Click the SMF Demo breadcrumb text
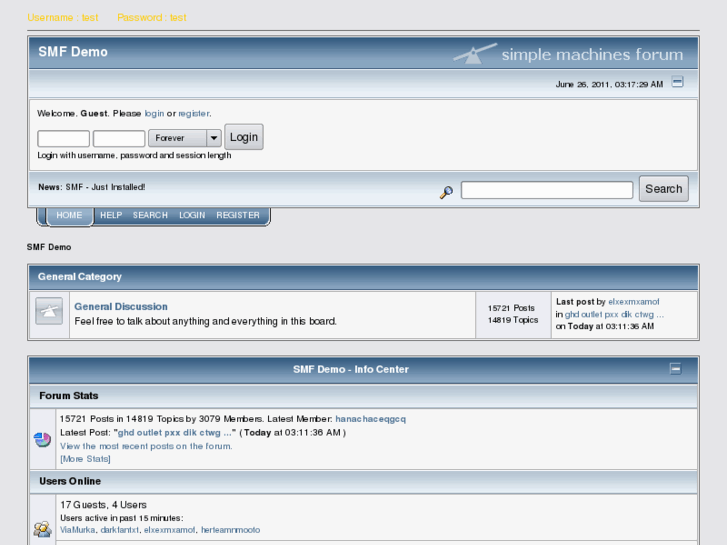727x545 pixels. (x=49, y=247)
